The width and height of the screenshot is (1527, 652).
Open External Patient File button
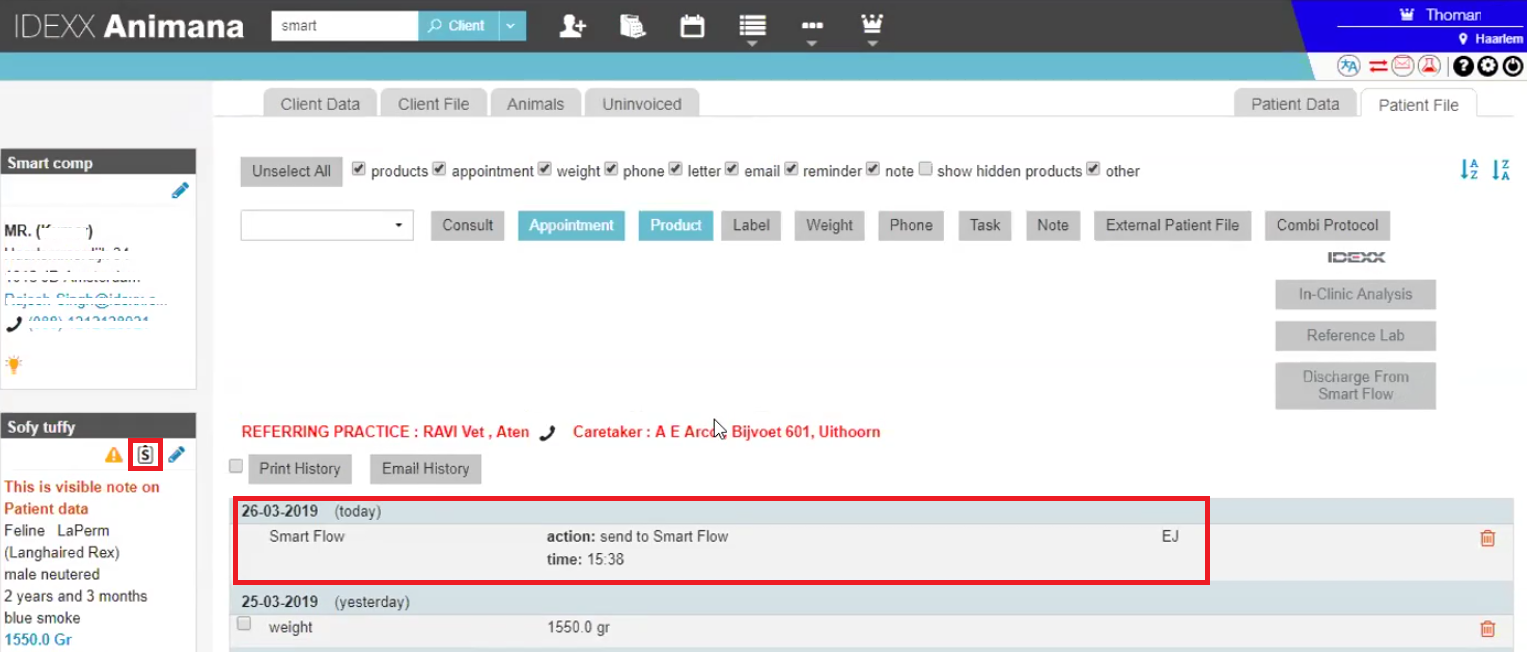coord(1172,225)
